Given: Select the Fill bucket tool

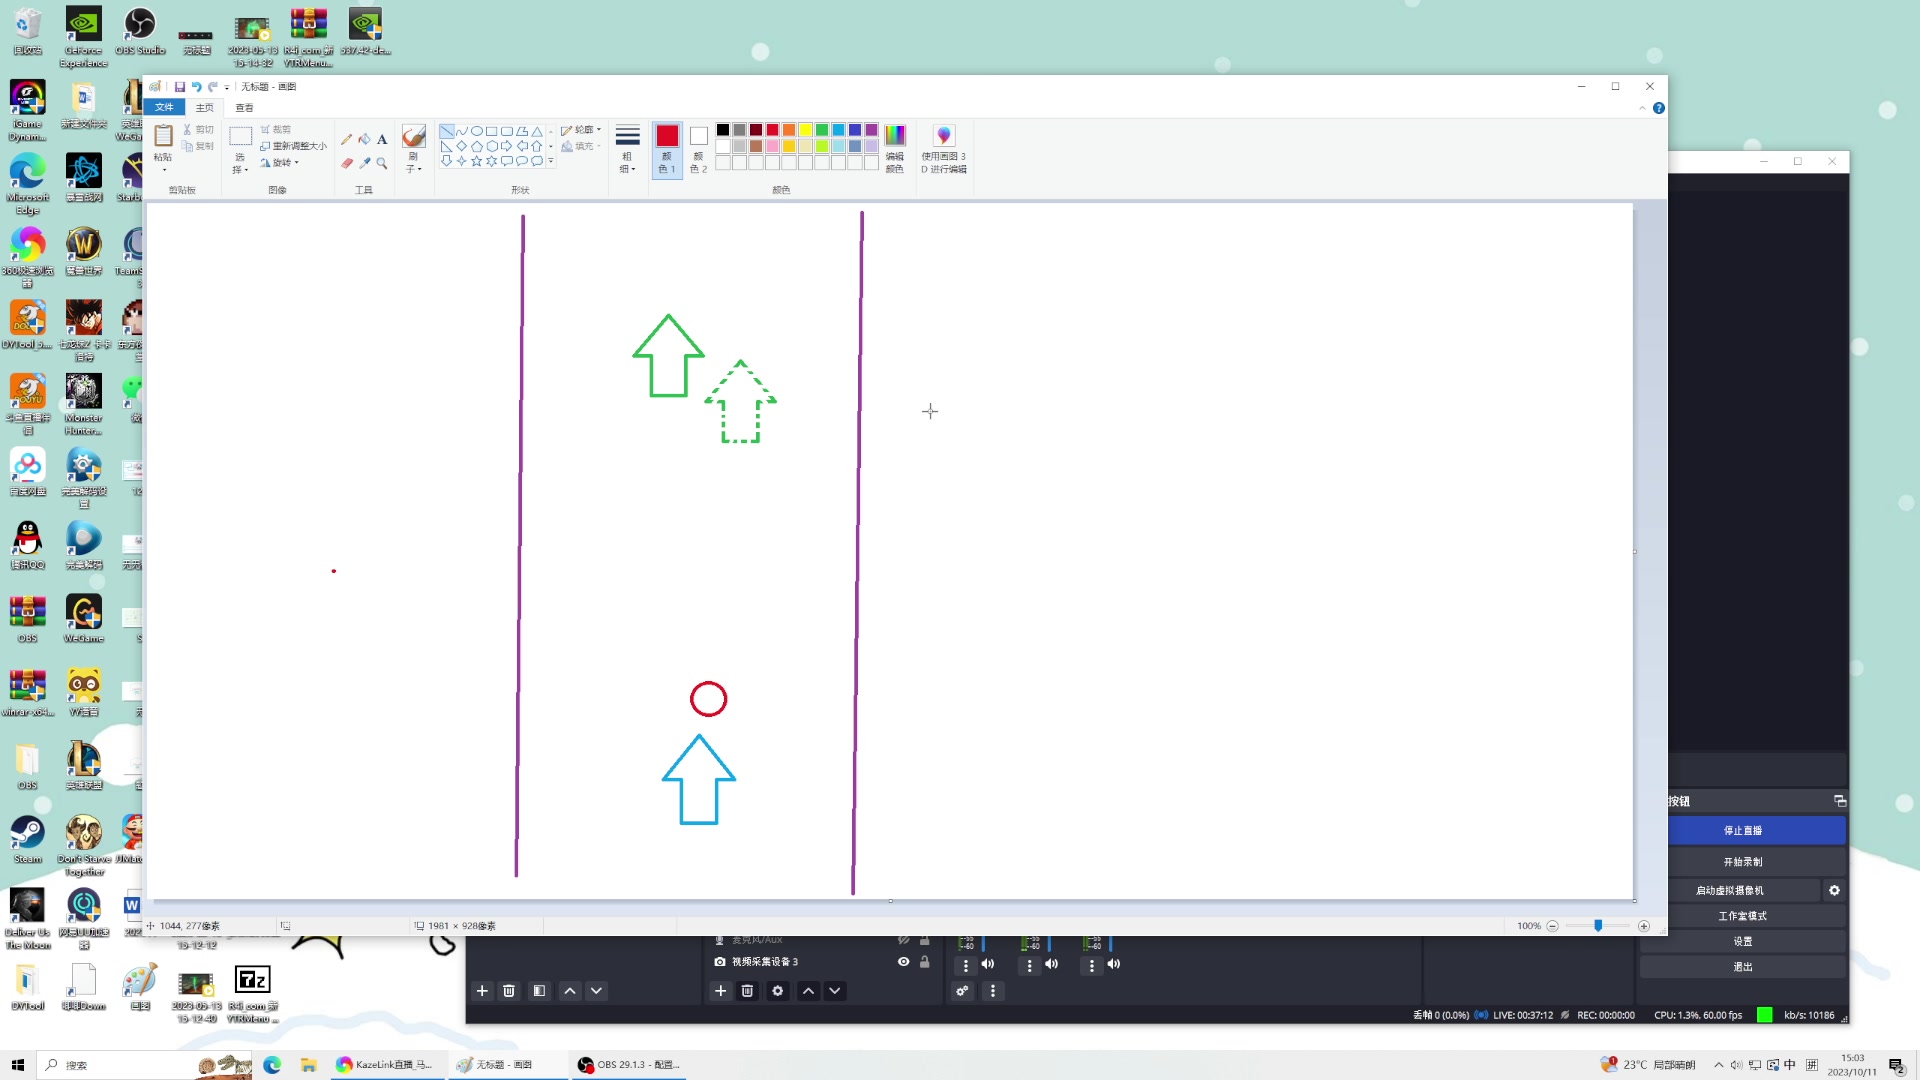Looking at the screenshot, I should tap(364, 140).
